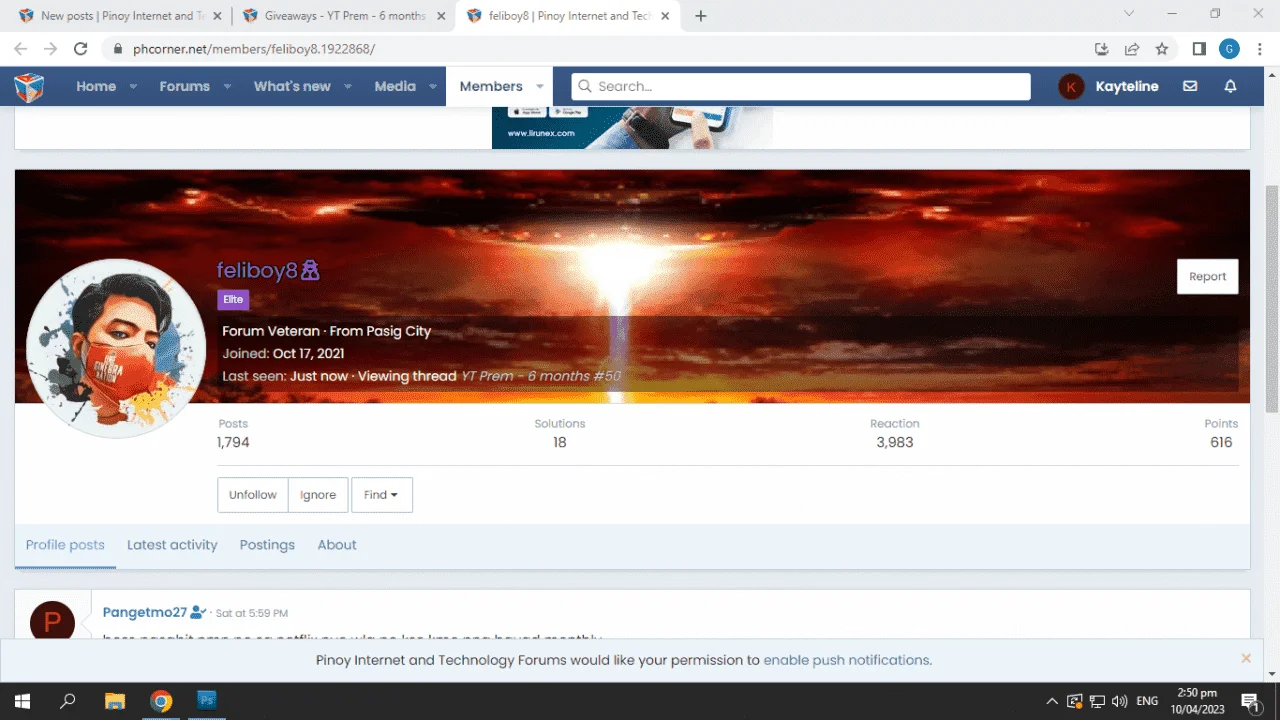Click the forum search field

point(801,87)
